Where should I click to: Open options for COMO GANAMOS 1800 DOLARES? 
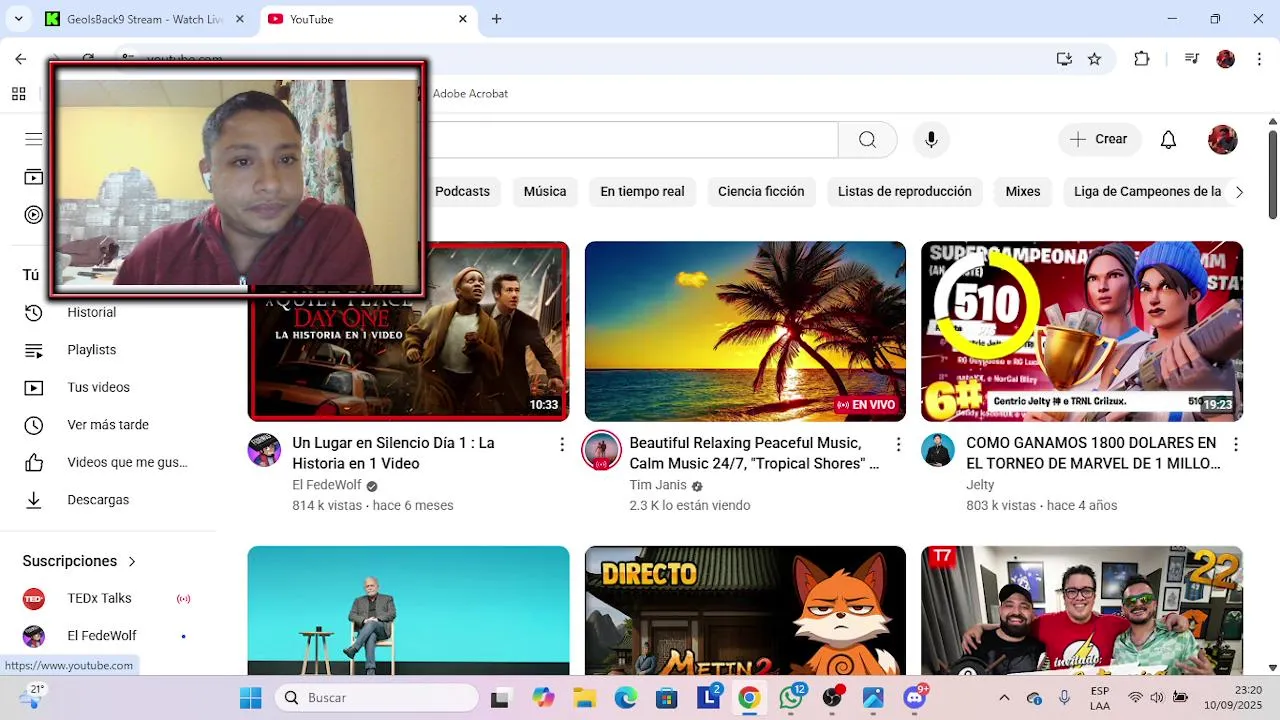click(1235, 444)
